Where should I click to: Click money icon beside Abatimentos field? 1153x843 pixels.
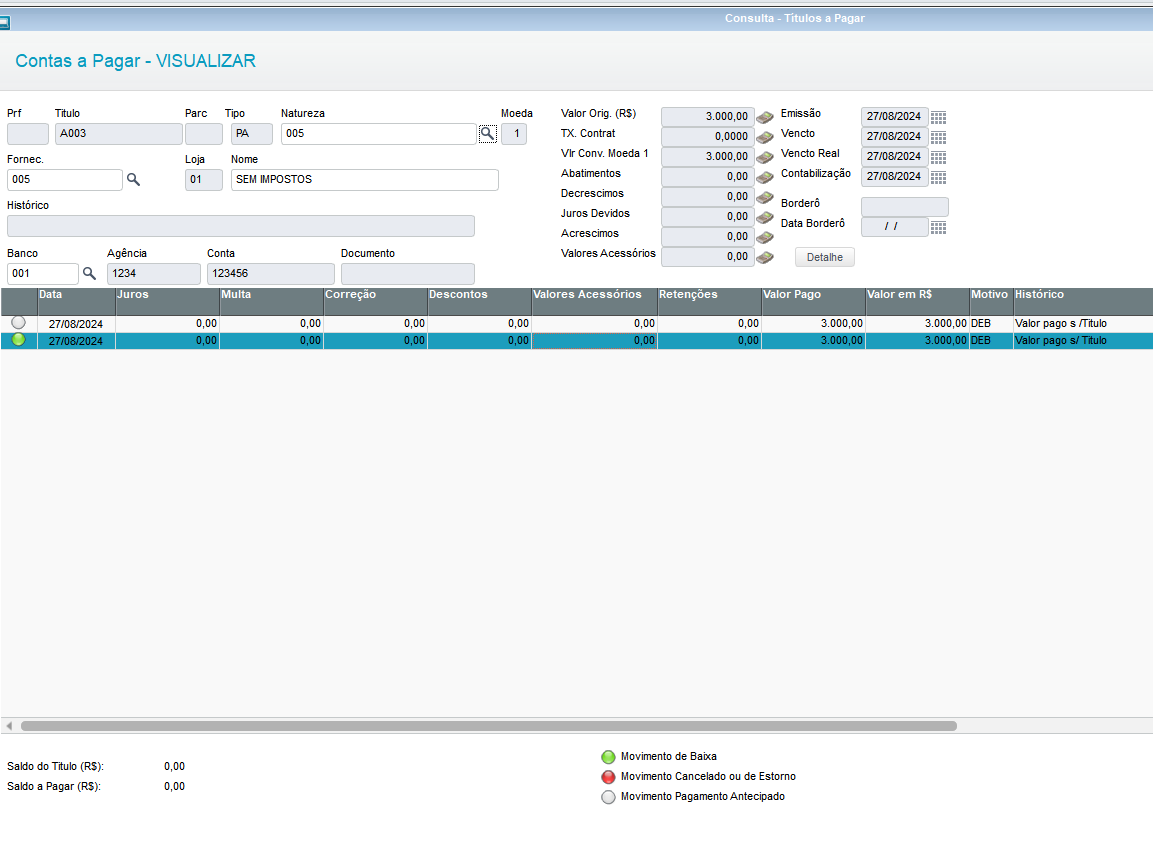pos(765,177)
